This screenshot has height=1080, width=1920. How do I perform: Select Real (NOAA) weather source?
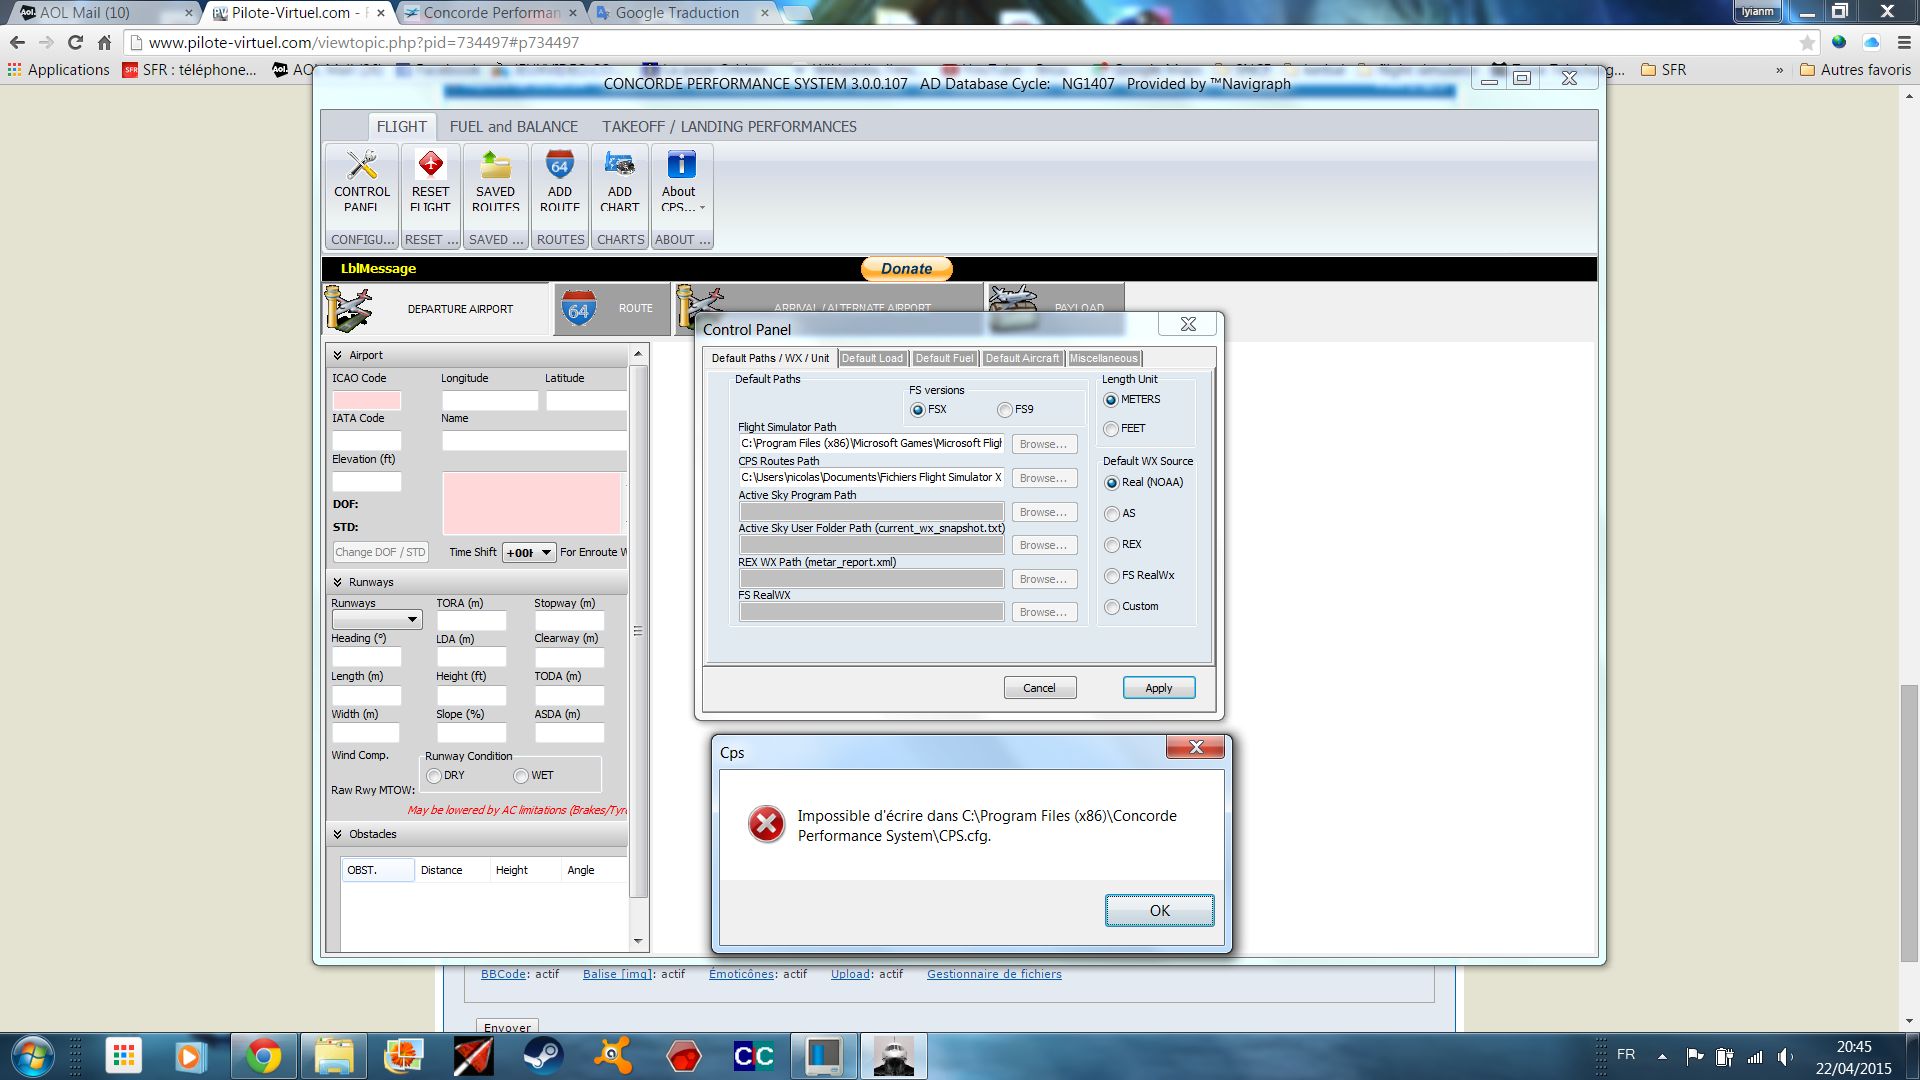point(1111,483)
